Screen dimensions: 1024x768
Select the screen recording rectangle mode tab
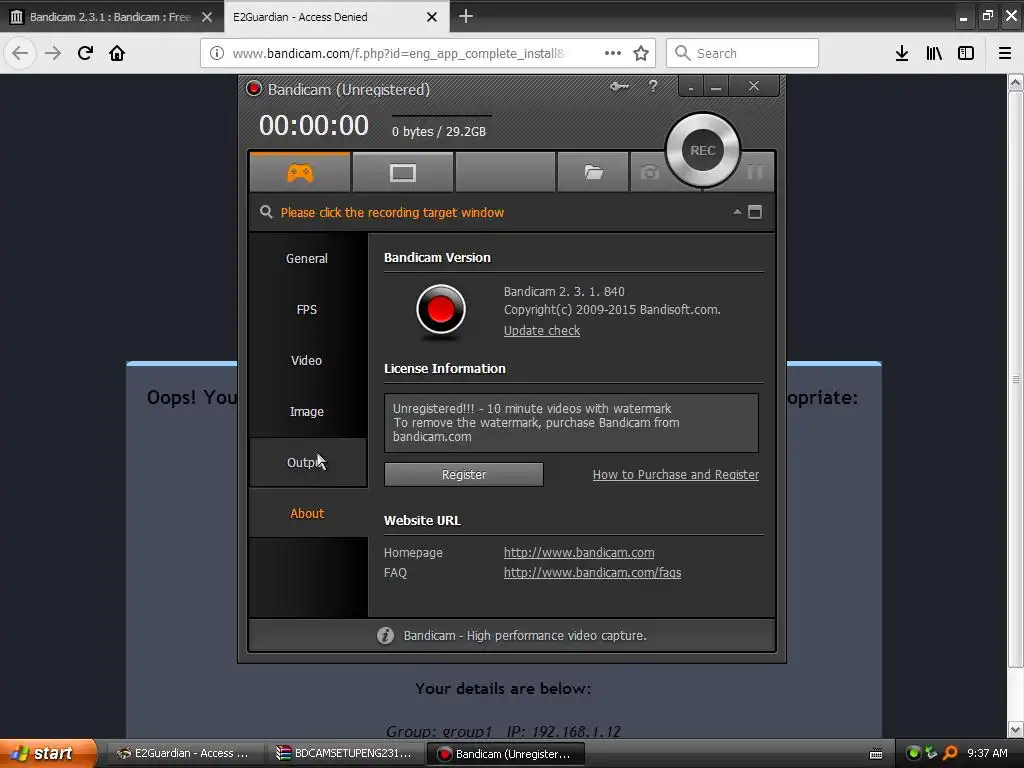[402, 172]
